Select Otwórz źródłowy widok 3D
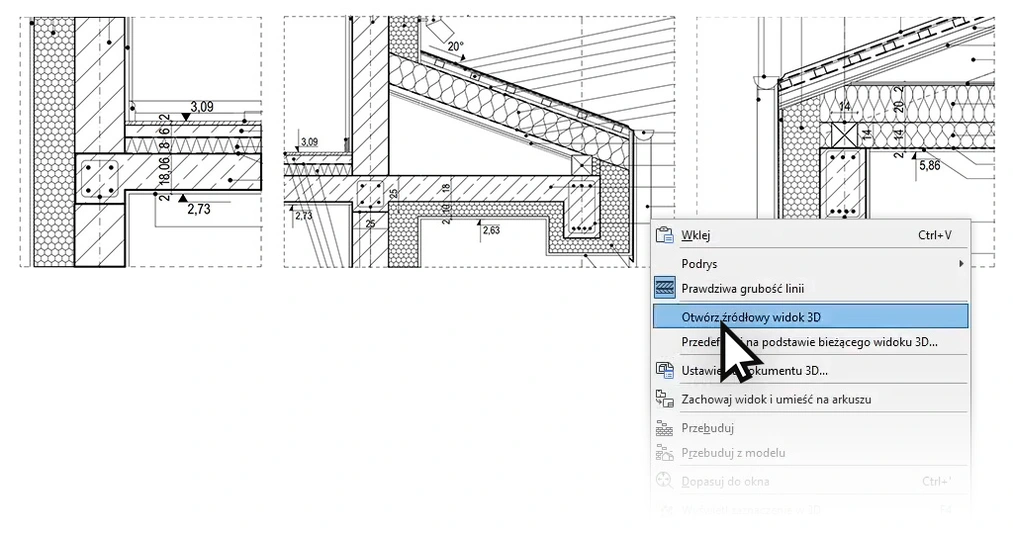Image resolution: width=1013 pixels, height=535 pixels. tap(810, 317)
